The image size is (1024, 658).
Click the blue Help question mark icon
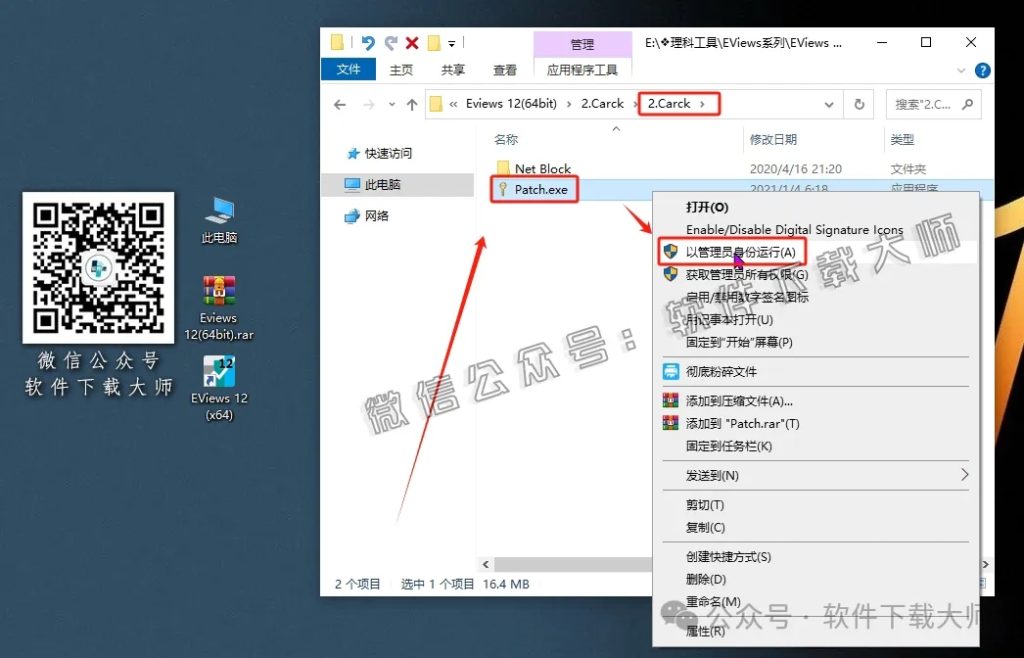pyautogui.click(x=981, y=70)
